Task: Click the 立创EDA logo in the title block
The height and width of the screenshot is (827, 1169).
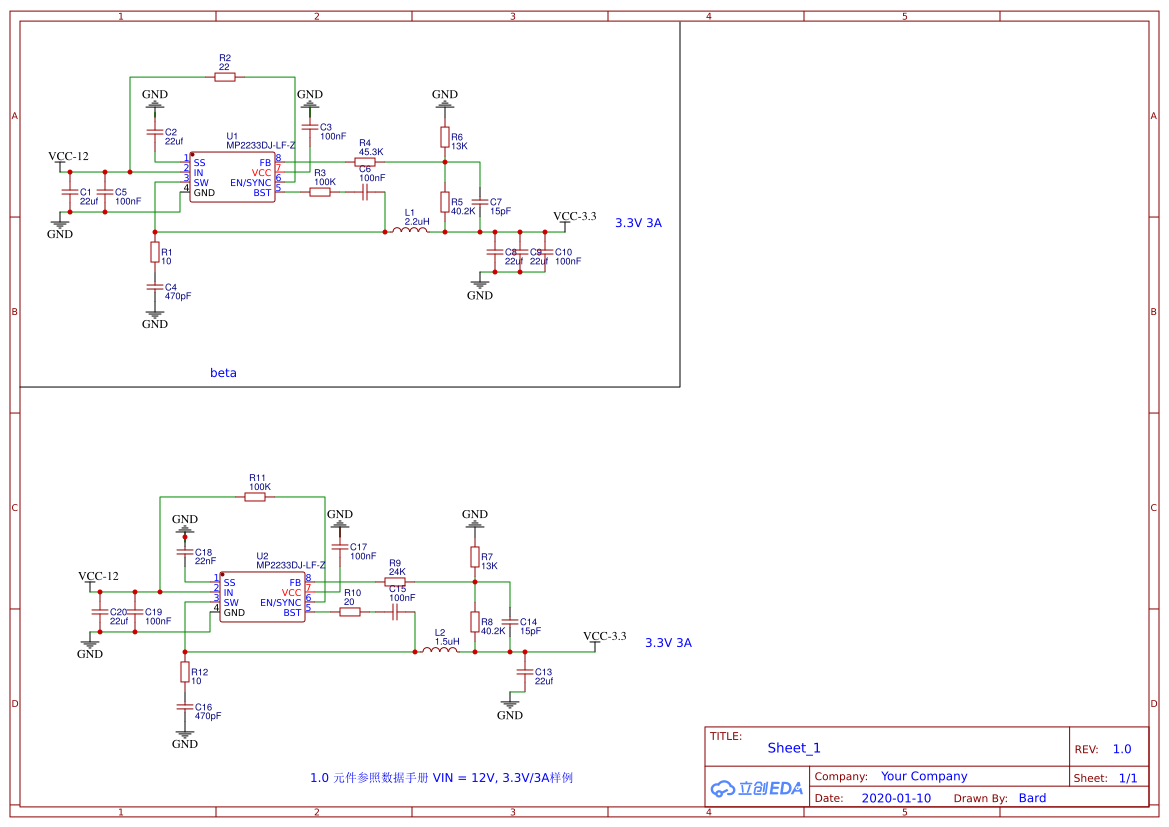Action: pos(757,788)
